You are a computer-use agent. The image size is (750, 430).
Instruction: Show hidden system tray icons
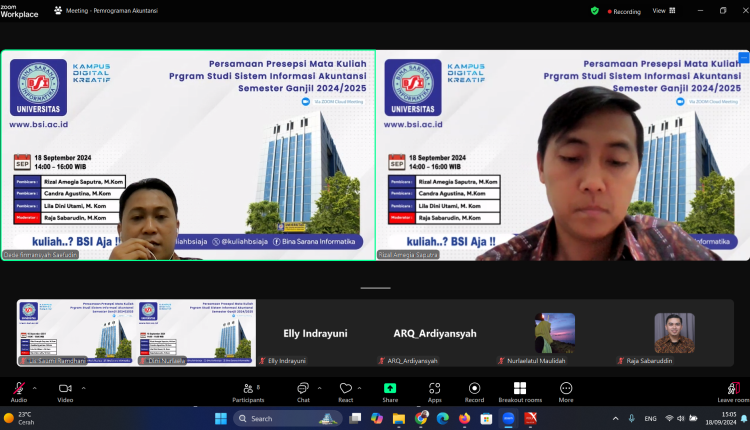616,419
